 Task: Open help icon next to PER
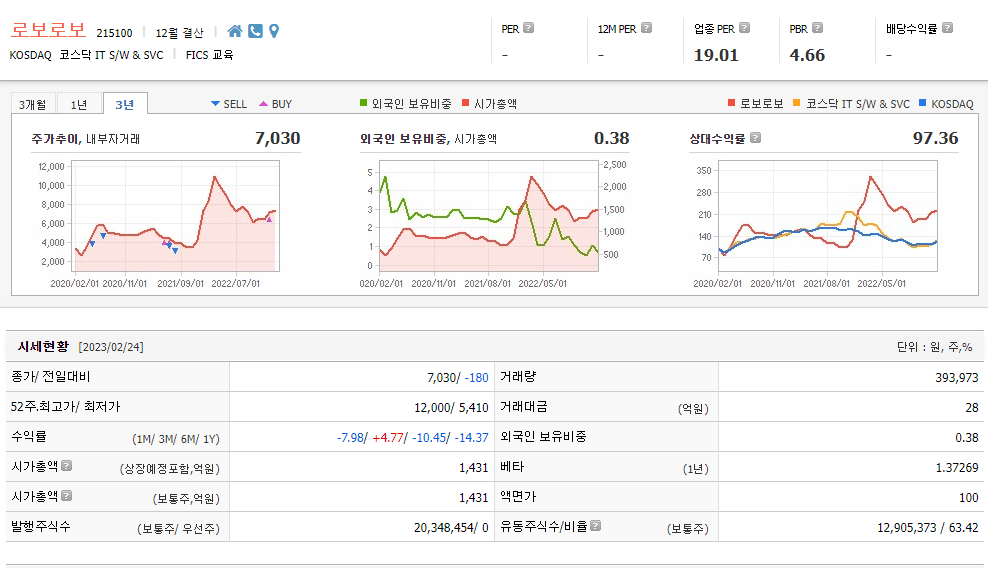click(529, 28)
